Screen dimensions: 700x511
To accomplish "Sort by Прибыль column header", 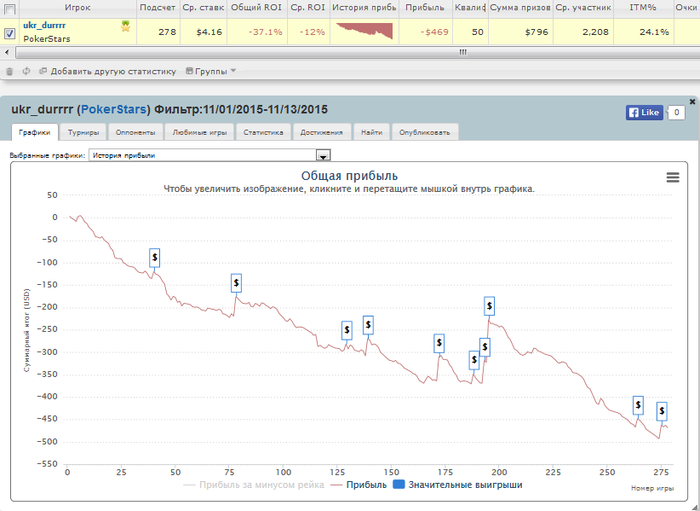I will [425, 8].
